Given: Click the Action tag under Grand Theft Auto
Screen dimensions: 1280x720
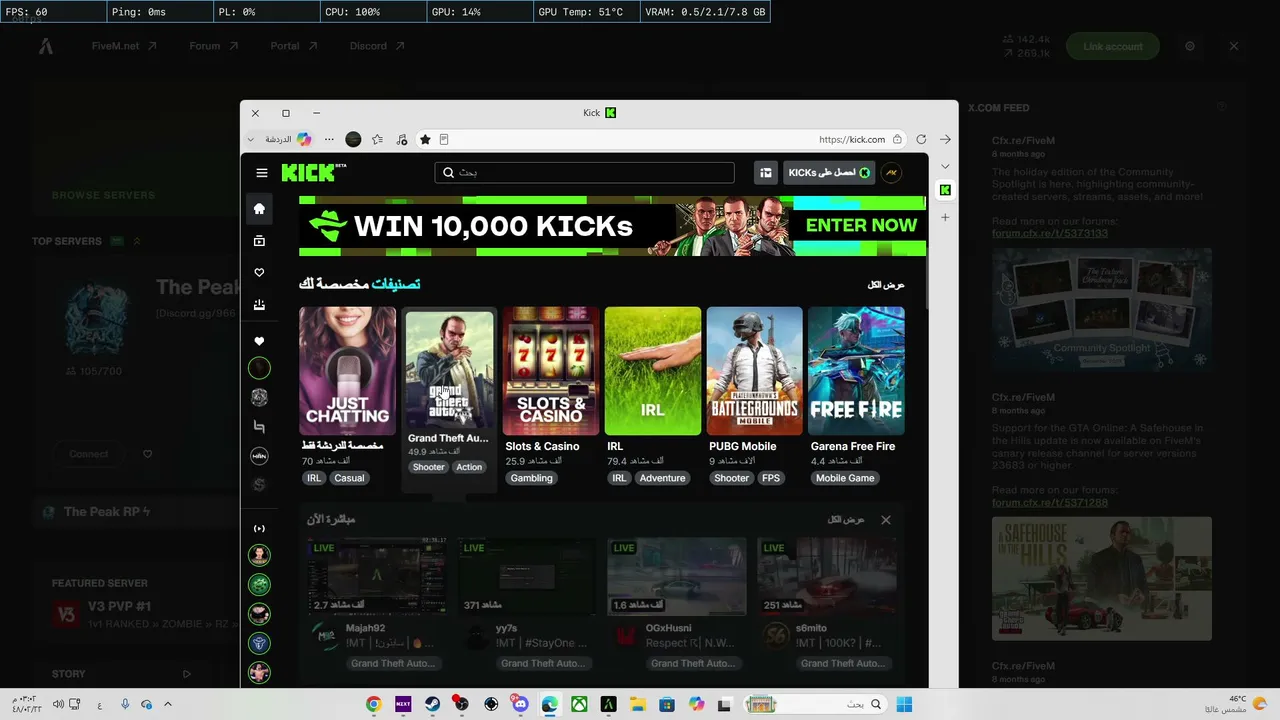Looking at the screenshot, I should pyautogui.click(x=469, y=467).
